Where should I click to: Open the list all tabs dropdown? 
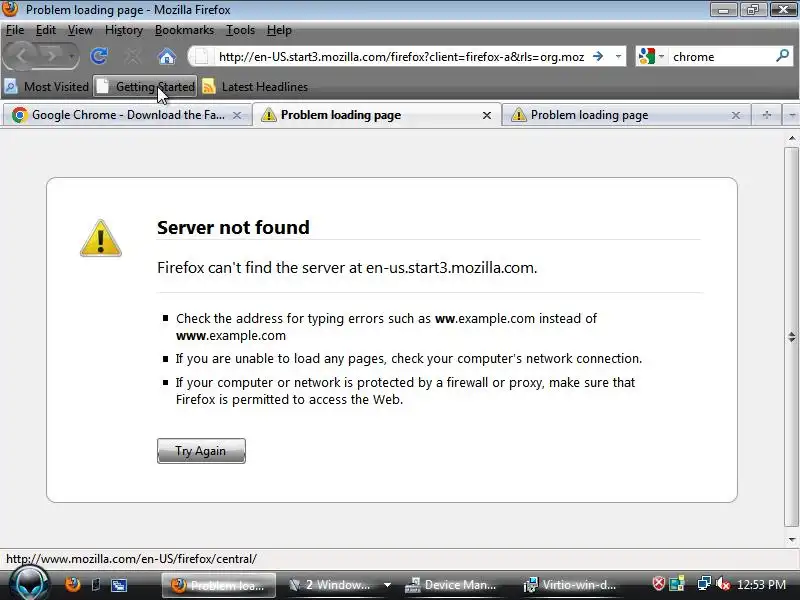[792, 115]
